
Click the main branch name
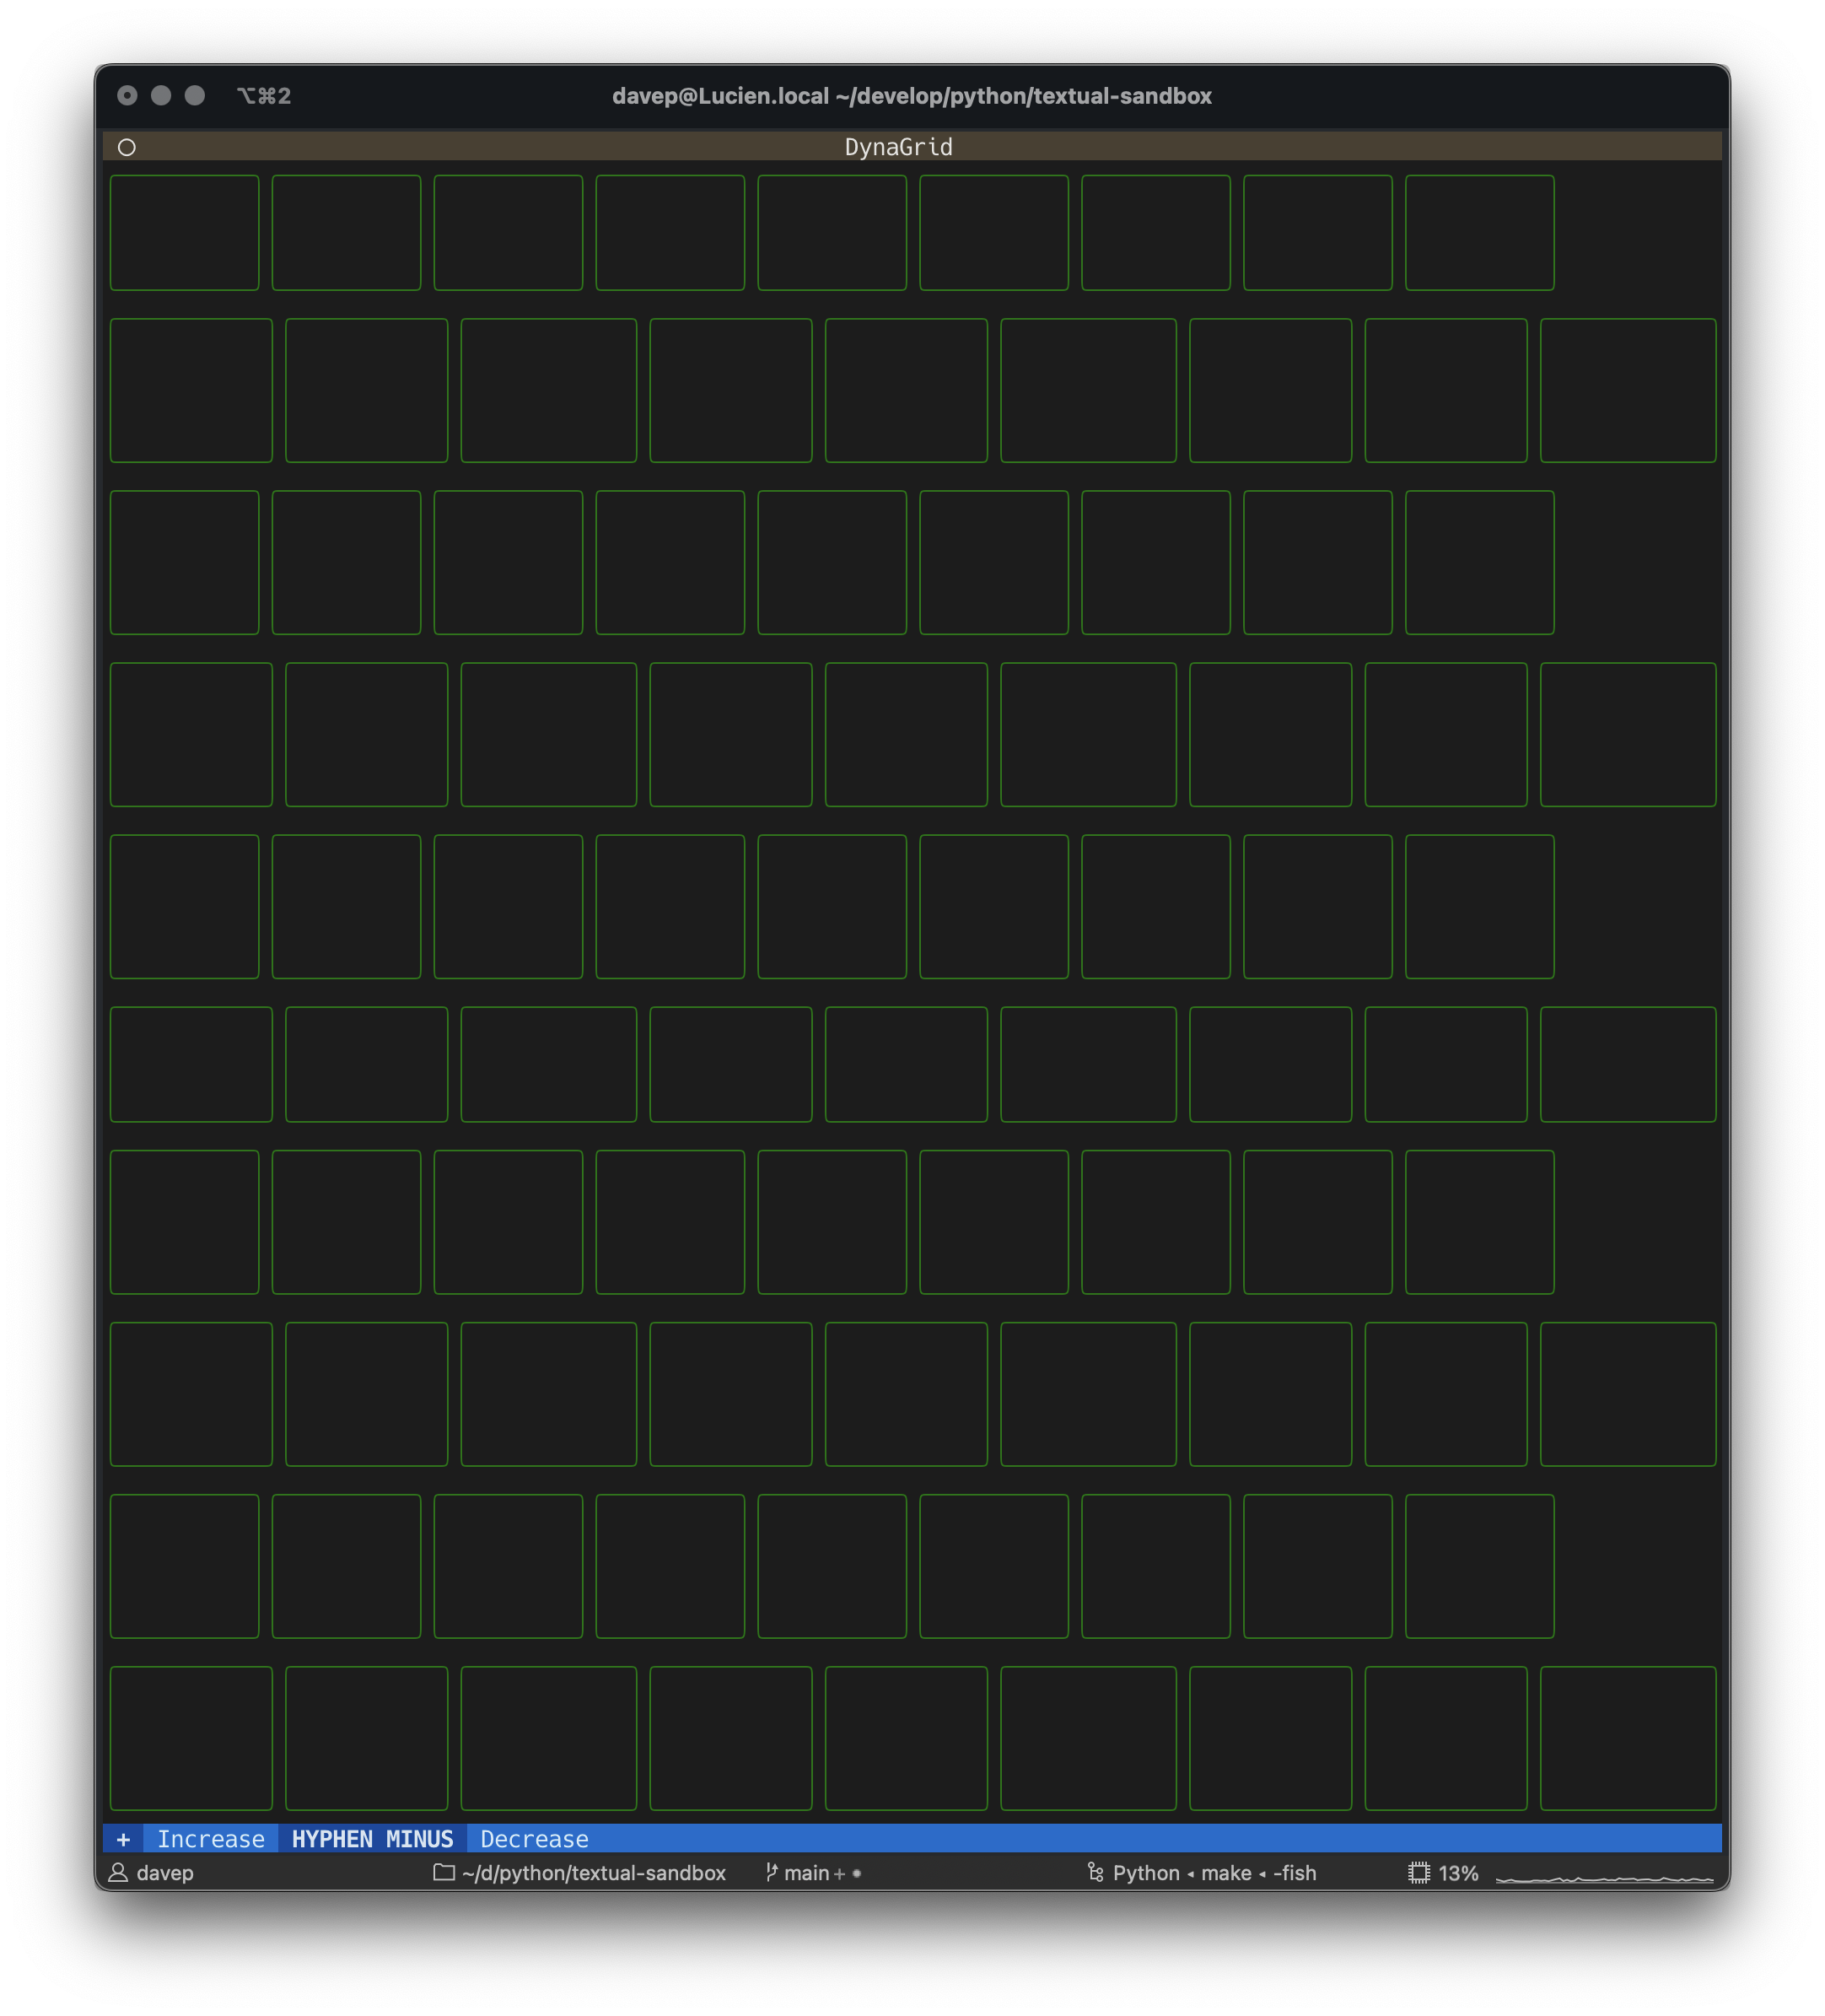(x=807, y=1873)
